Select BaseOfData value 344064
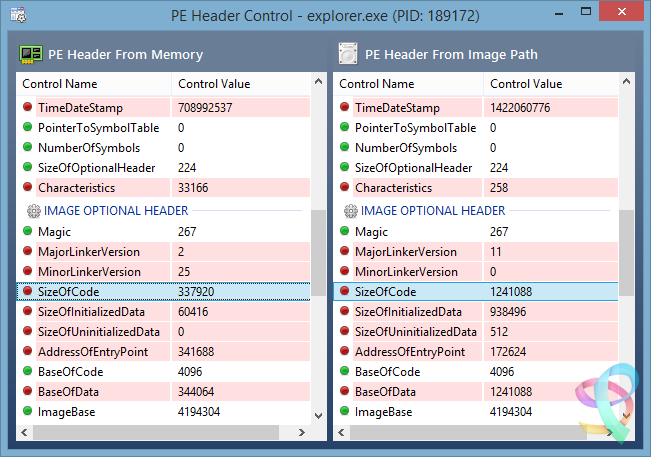Screen dimensions: 651x457 pyautogui.click(x=196, y=392)
